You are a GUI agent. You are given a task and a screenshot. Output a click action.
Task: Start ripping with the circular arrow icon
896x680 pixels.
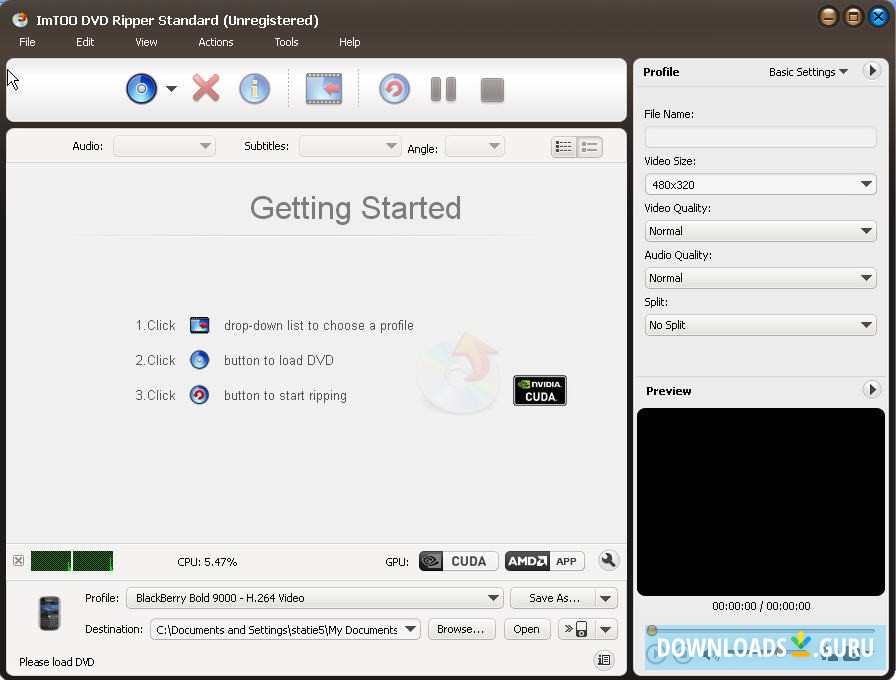[x=393, y=88]
